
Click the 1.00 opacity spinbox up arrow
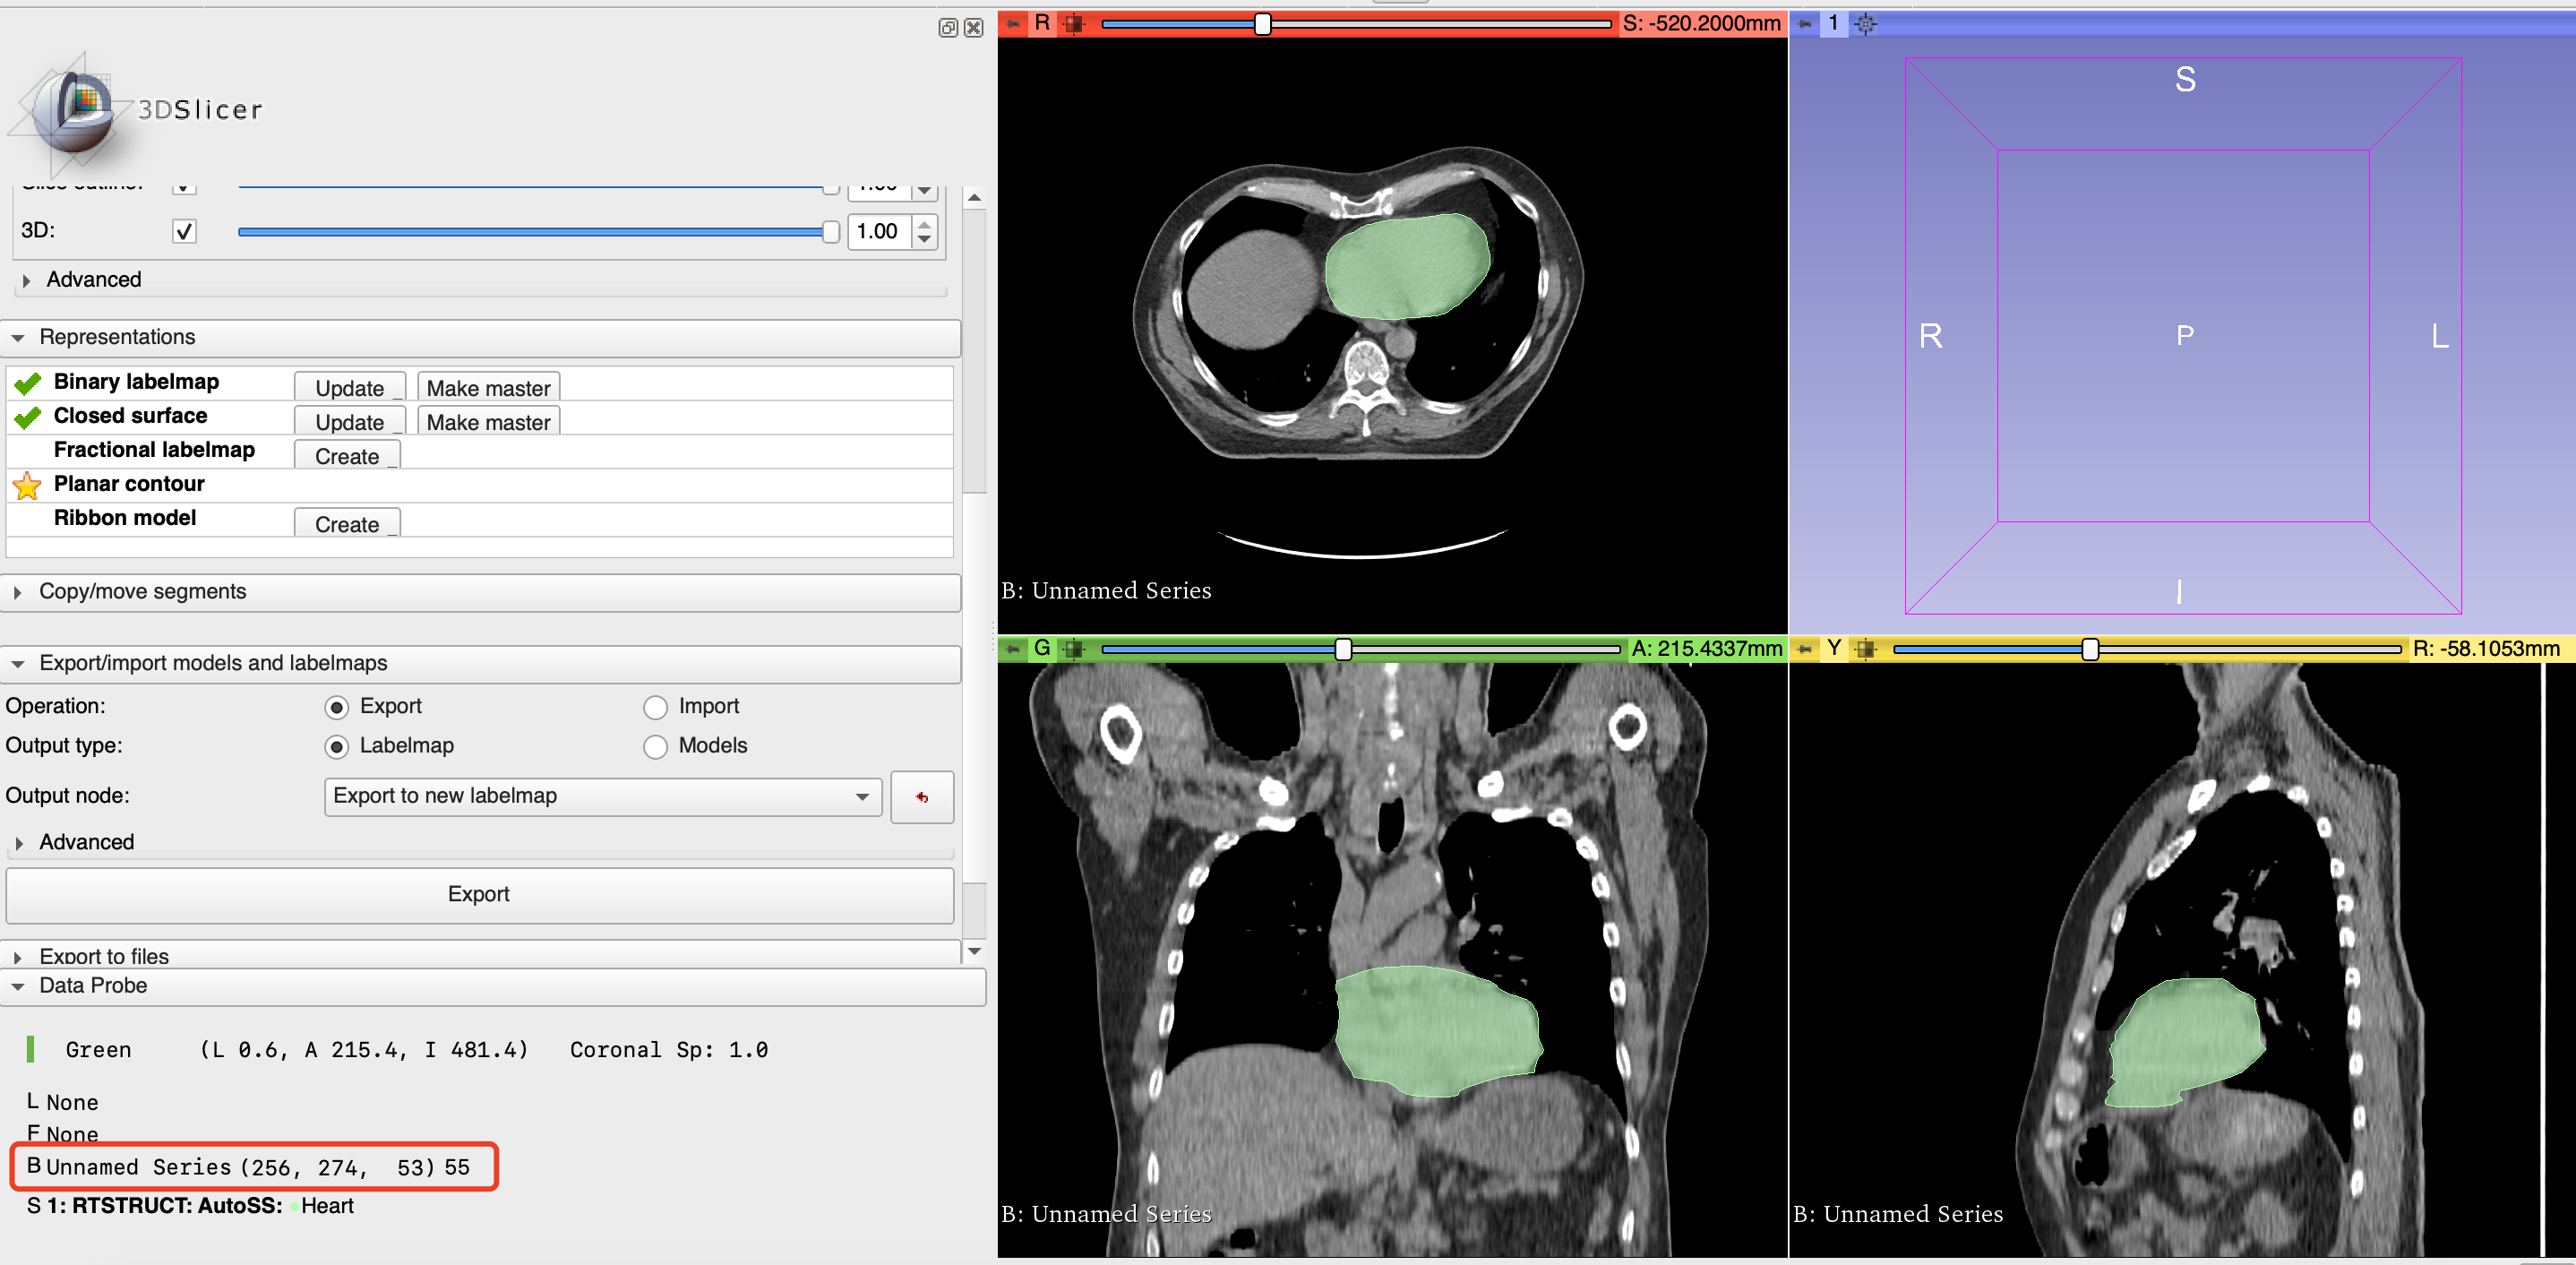pyautogui.click(x=924, y=223)
